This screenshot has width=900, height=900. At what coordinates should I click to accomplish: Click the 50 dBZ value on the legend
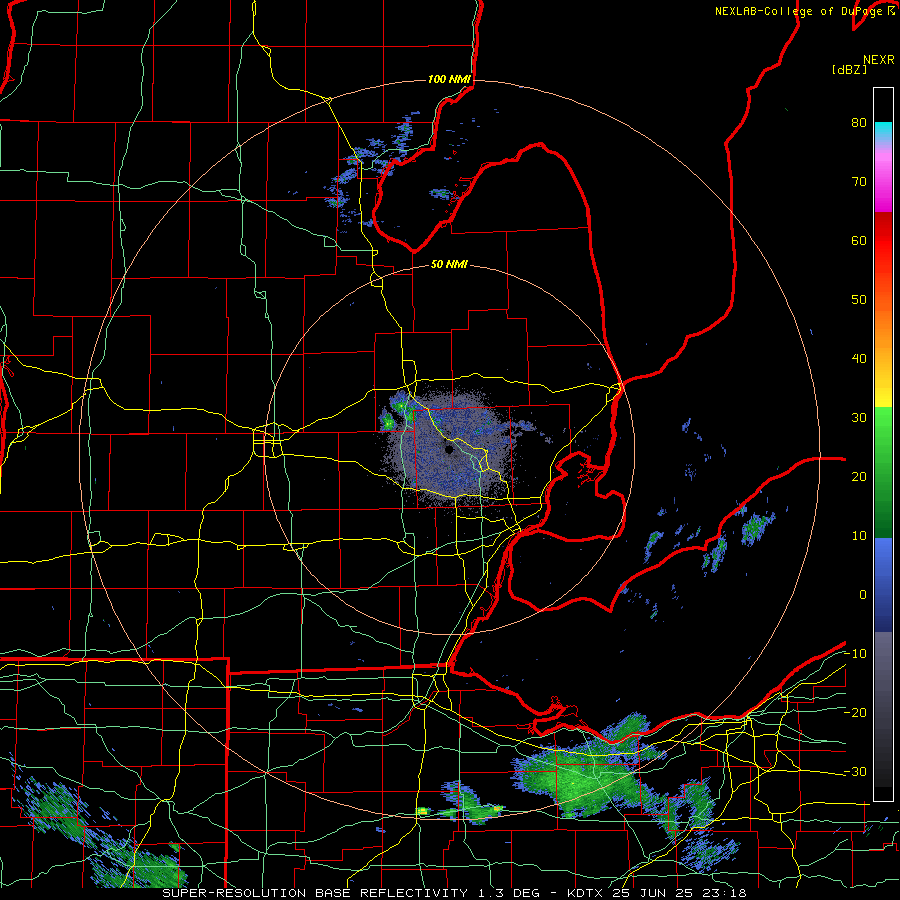[x=859, y=300]
